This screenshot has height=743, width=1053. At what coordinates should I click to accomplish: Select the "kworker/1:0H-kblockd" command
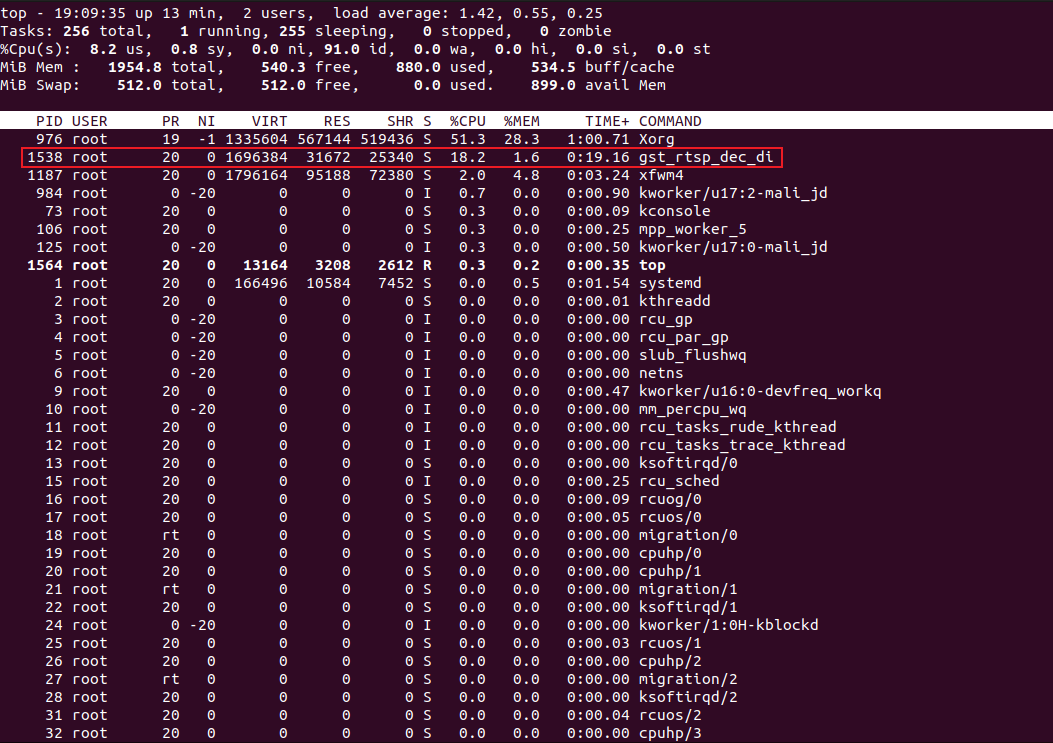click(728, 625)
